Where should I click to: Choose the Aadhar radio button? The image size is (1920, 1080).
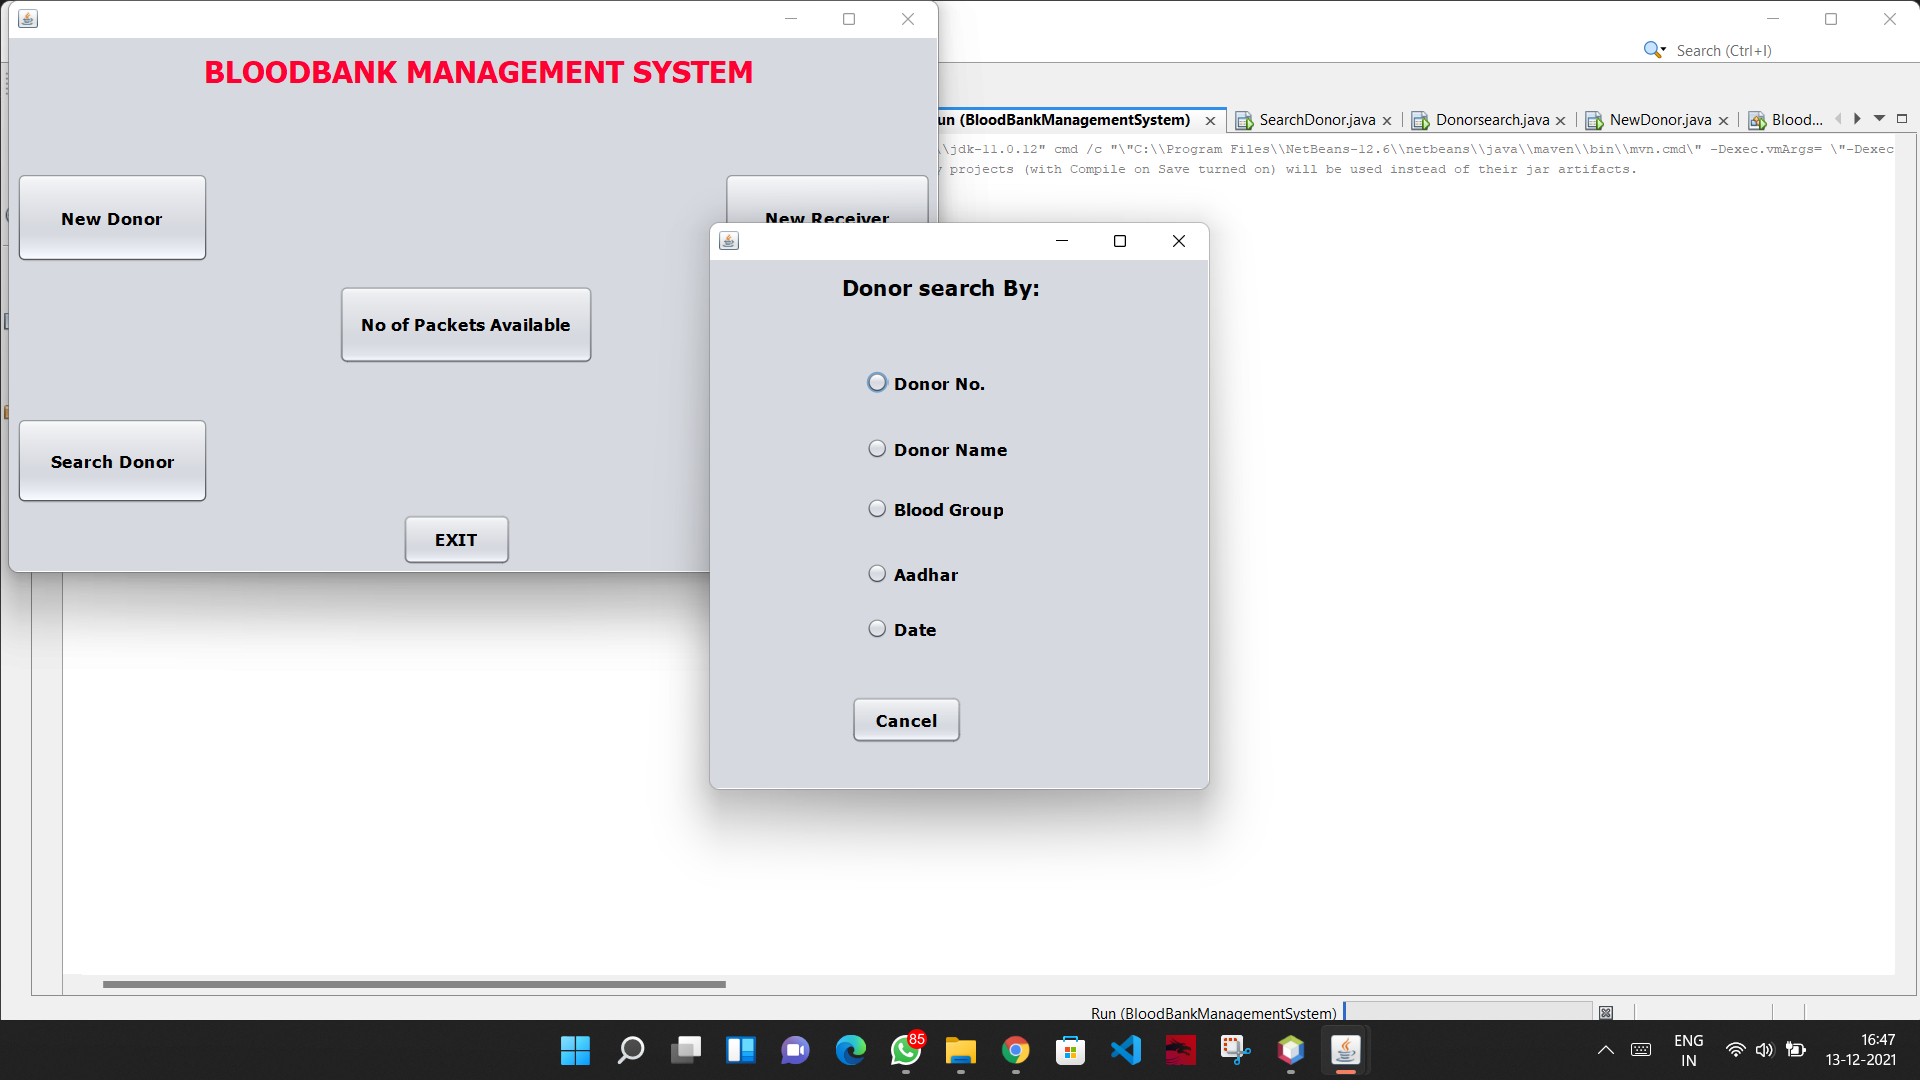click(877, 573)
